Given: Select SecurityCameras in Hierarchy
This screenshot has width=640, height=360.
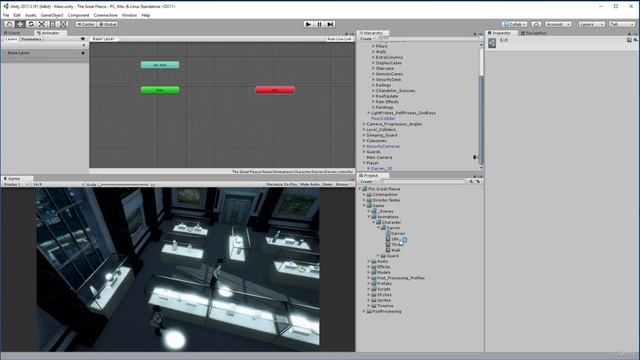Looking at the screenshot, I should 383,146.
